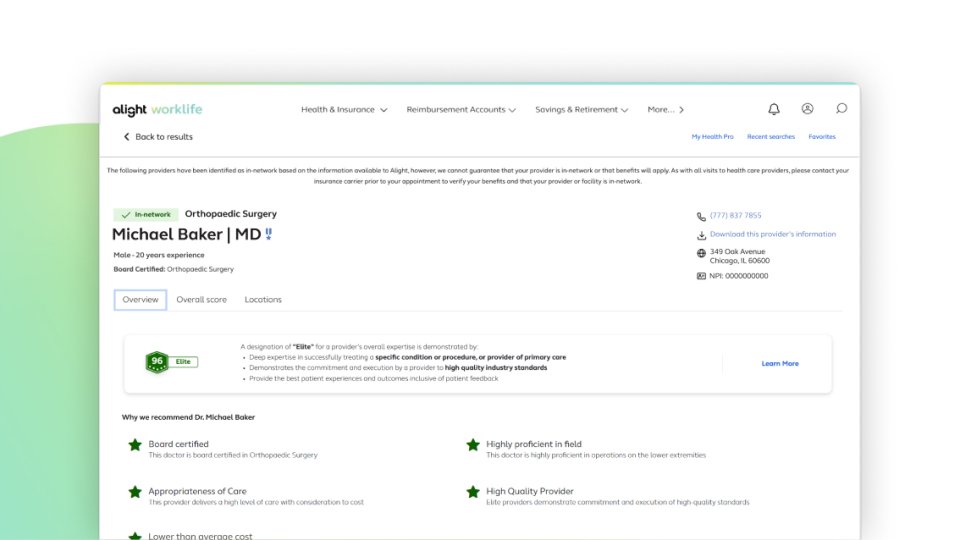Open the user profile icon

coord(808,108)
